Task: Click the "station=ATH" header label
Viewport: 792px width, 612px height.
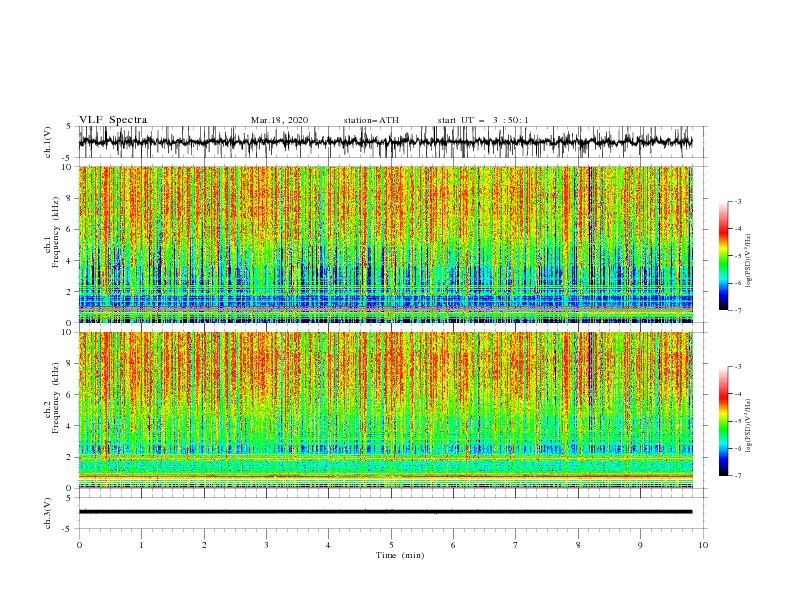Action: pos(371,120)
